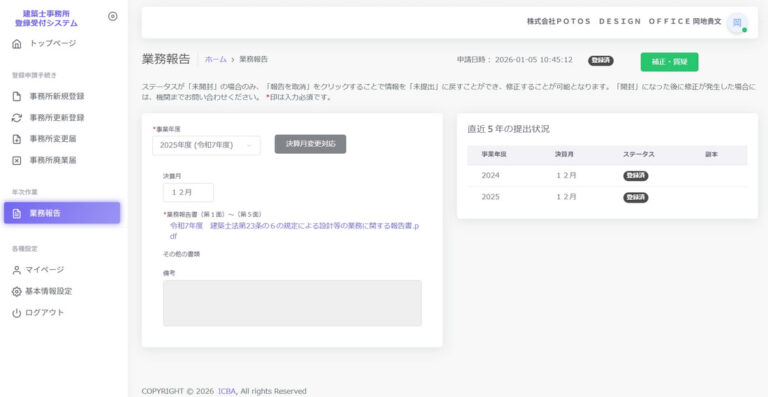Click the user avatar in the header
The image size is (768, 397).
point(737,23)
